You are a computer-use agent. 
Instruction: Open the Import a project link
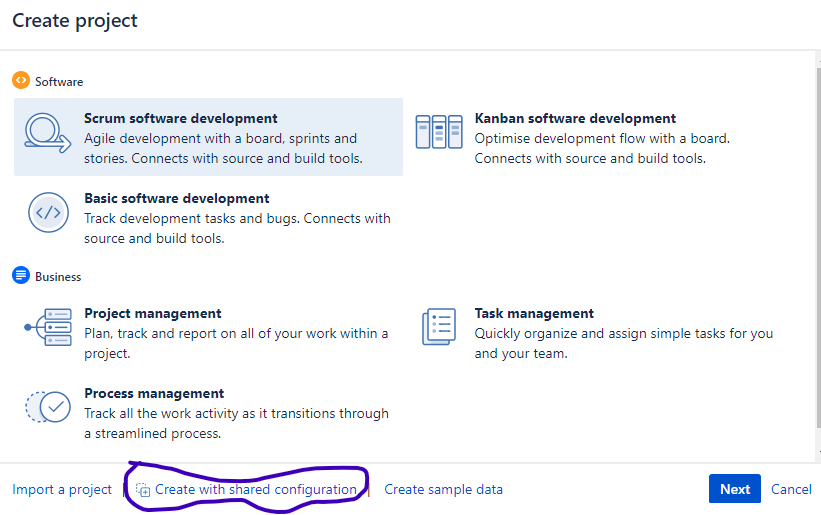point(62,489)
